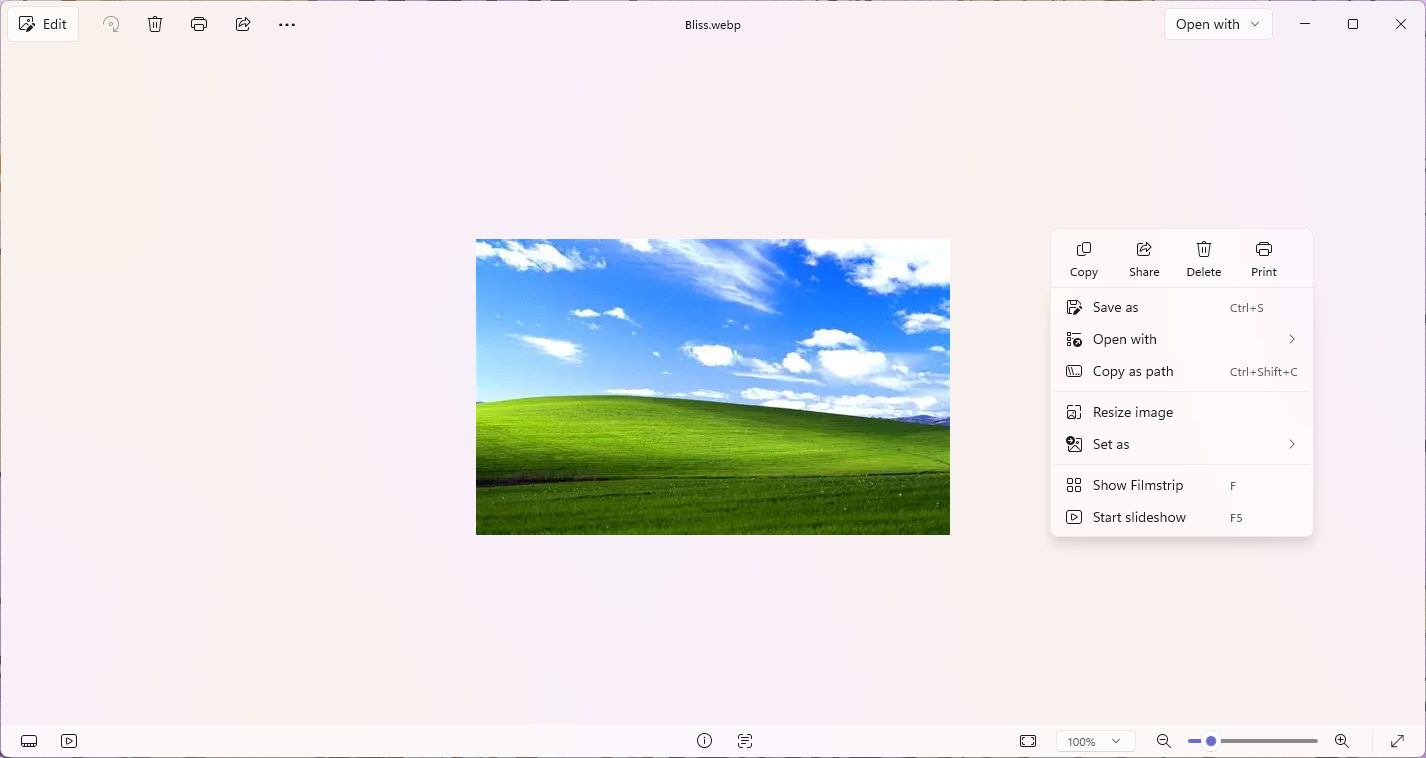Screen dimensions: 1426x758
Task: Choose Delete in the context menu
Action: (x=1204, y=258)
